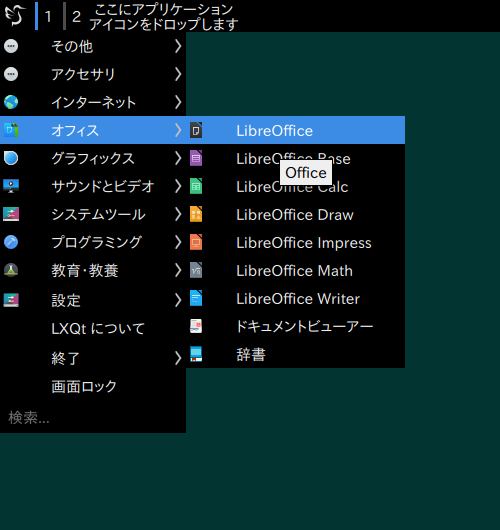Launch LibreOffice Base
The image size is (500, 530).
pos(295,158)
